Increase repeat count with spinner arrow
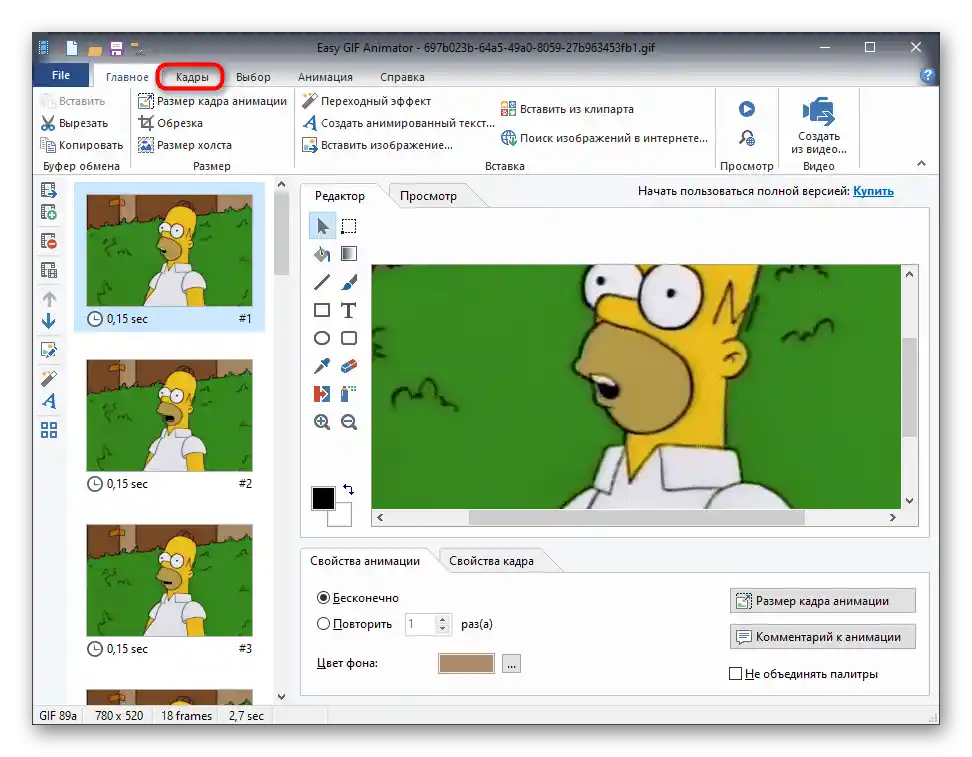The height and width of the screenshot is (757, 972). click(x=443, y=619)
